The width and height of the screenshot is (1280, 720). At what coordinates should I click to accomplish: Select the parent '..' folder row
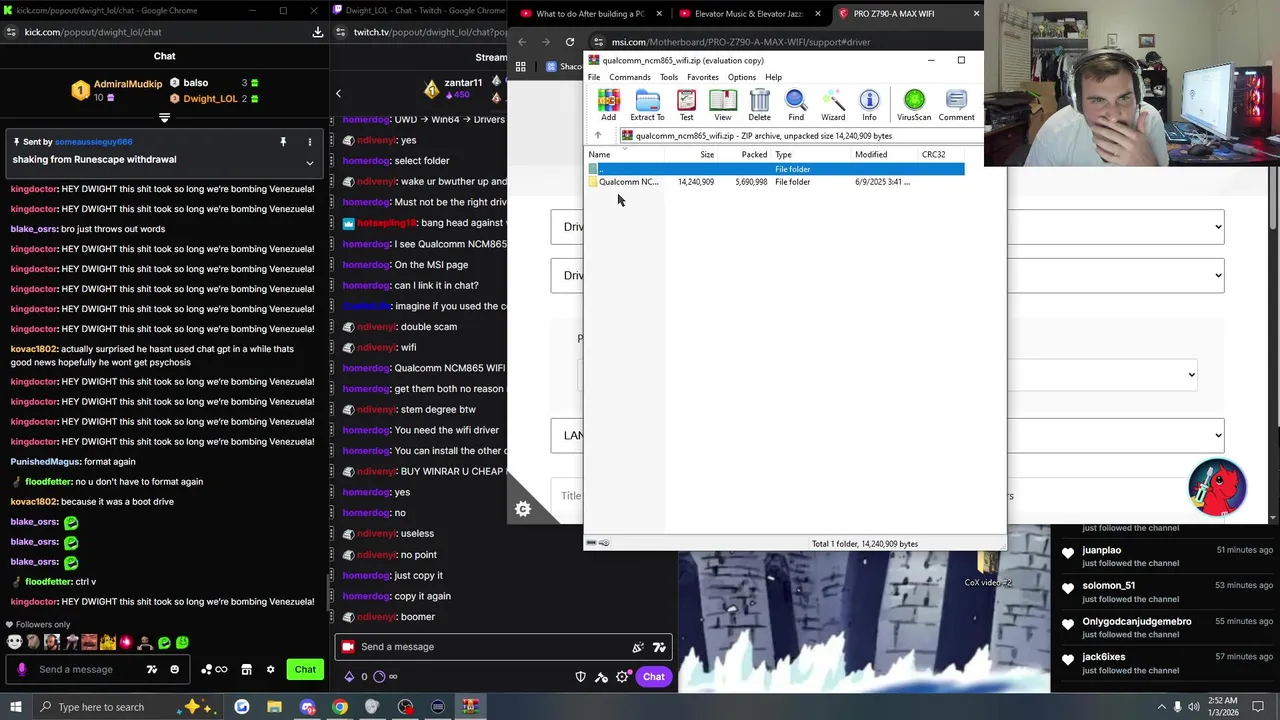pyautogui.click(x=776, y=169)
